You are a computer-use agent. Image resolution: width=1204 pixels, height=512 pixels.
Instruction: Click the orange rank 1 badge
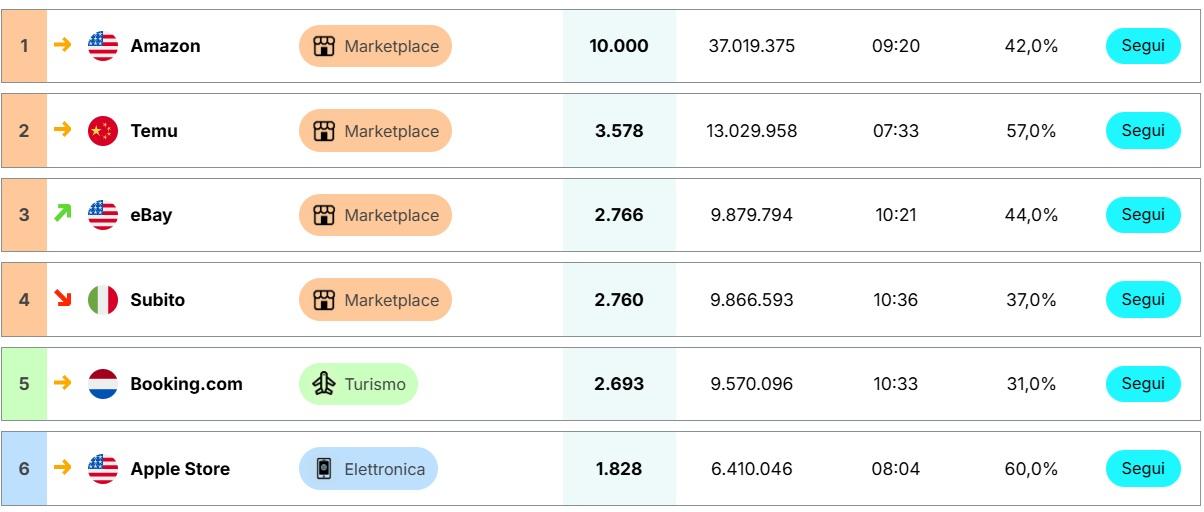pos(25,46)
